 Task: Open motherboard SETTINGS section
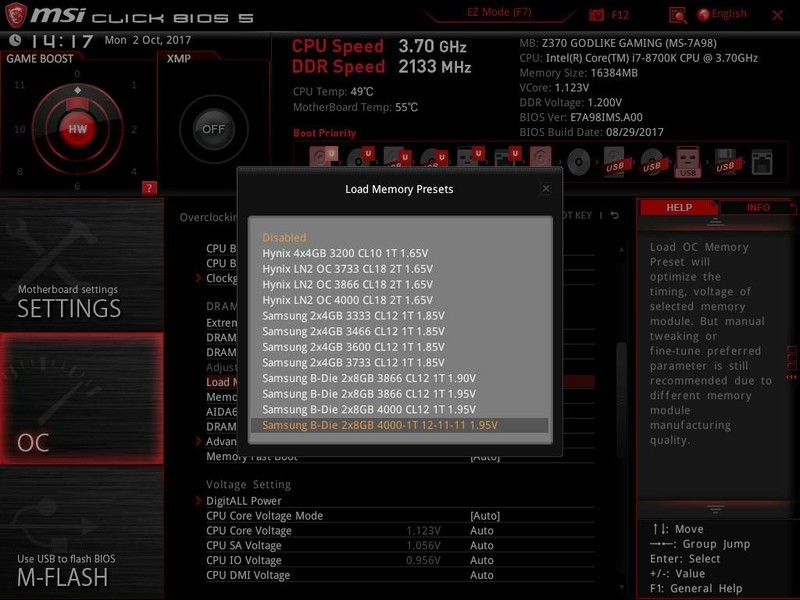click(x=82, y=264)
